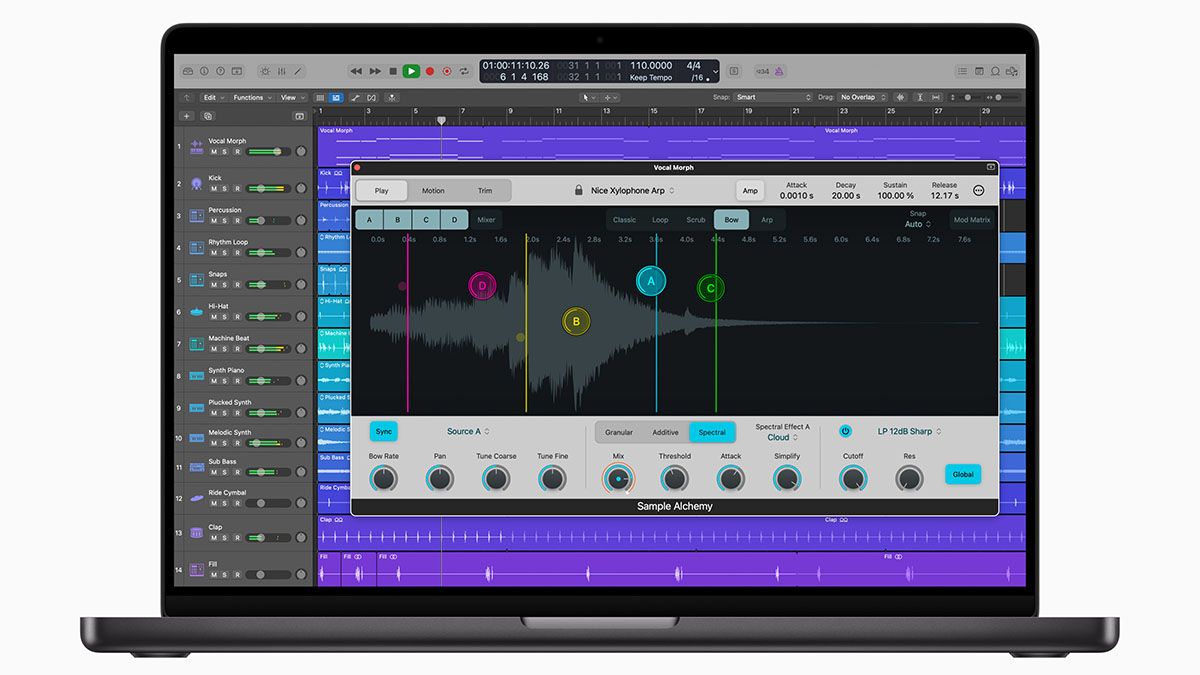This screenshot has height=675, width=1200.
Task: Show the List Editors icon
Action: 963,71
